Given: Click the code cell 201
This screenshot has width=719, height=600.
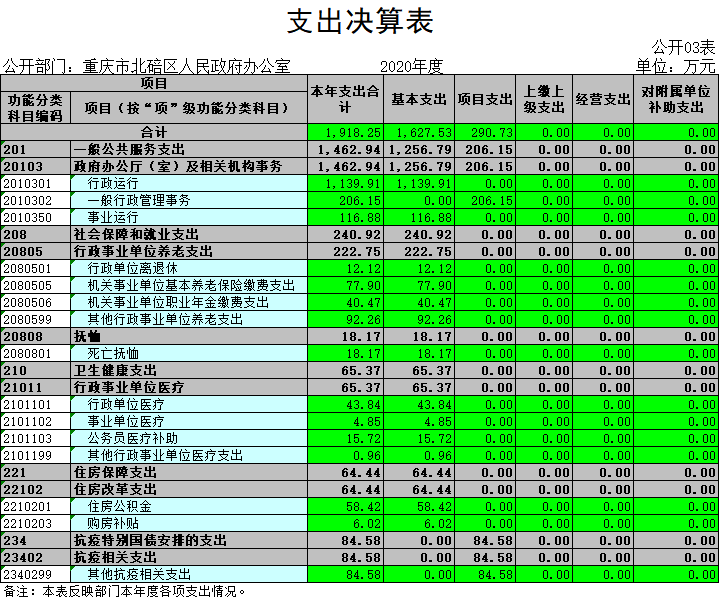Looking at the screenshot, I should click(x=35, y=150).
